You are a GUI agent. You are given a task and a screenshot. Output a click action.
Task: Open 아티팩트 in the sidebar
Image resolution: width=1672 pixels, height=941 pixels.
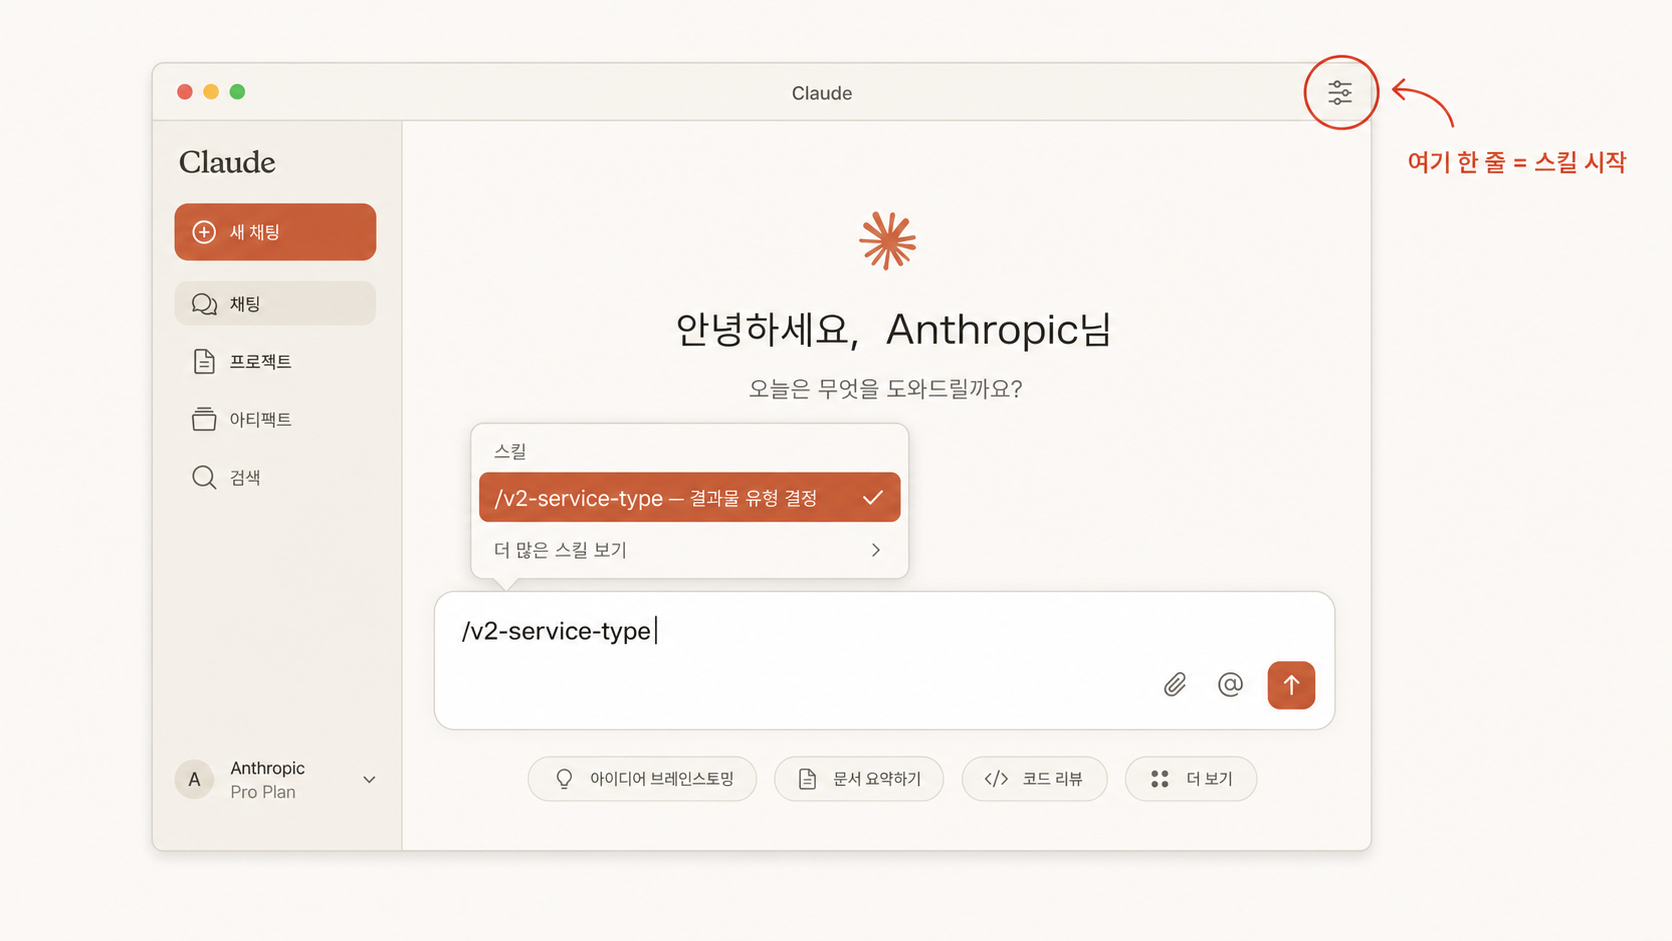[275, 419]
